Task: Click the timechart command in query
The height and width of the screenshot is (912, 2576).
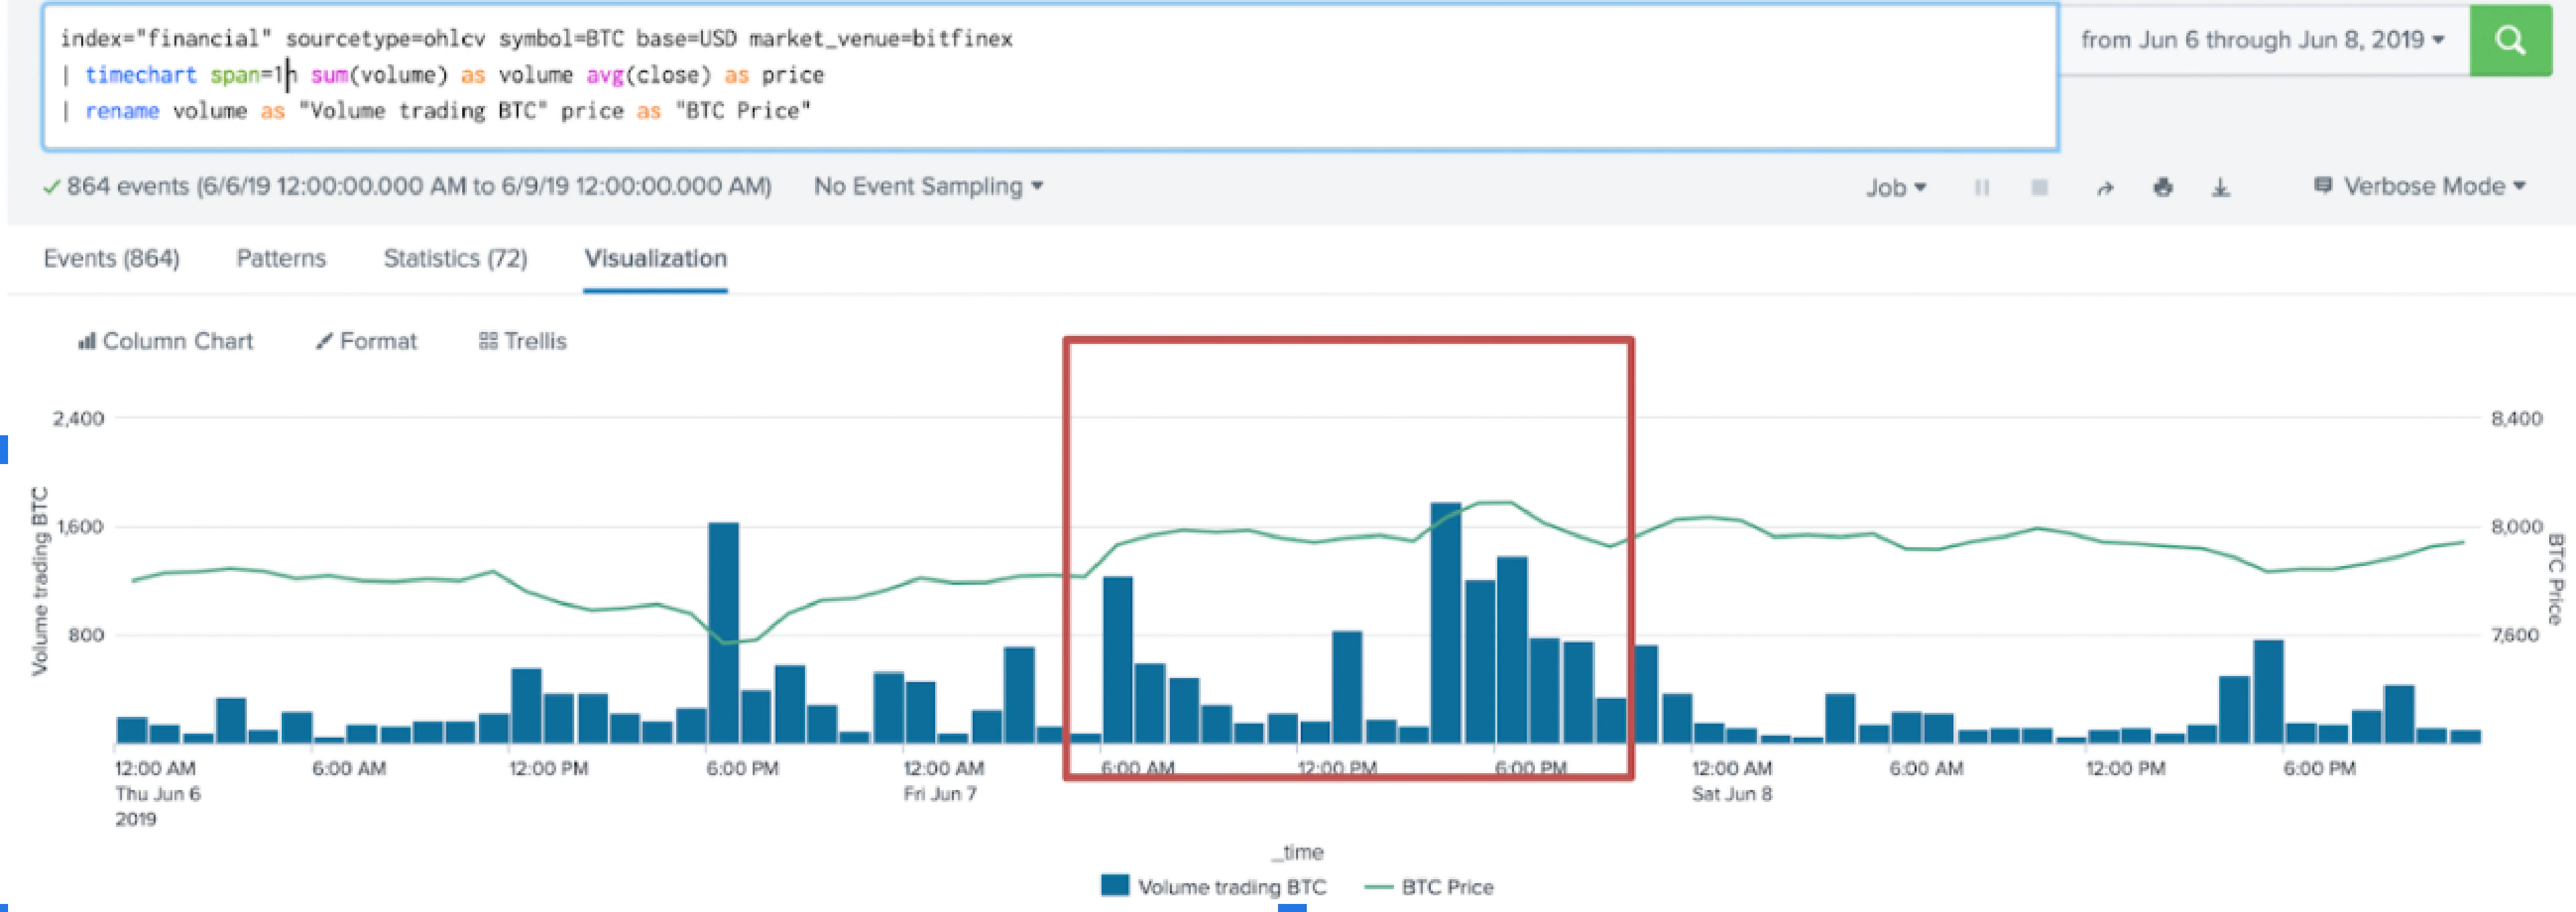Action: pyautogui.click(x=141, y=75)
